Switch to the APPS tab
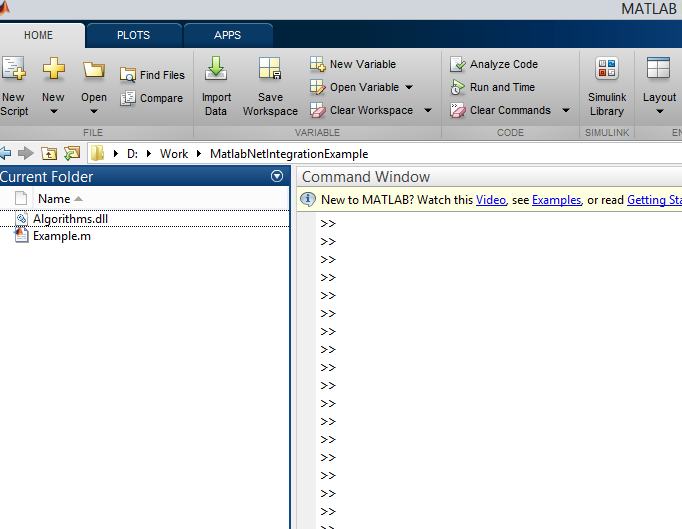Screen dimensions: 682x529 pyautogui.click(x=227, y=35)
